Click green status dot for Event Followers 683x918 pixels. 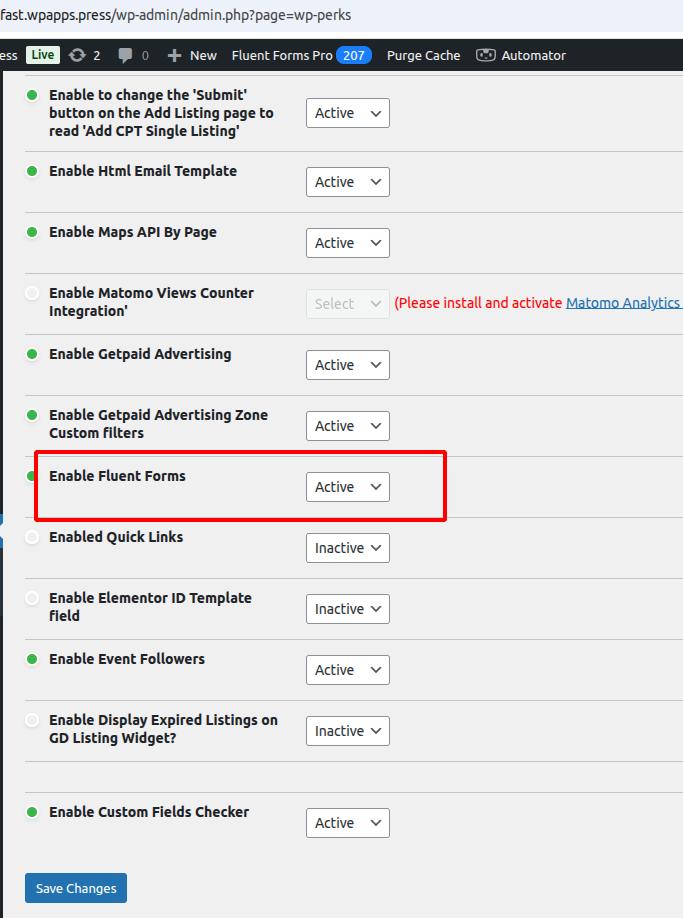(32, 659)
